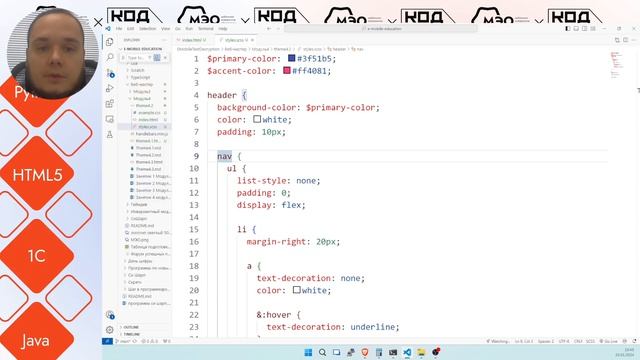
Task: Change language mode via SCSS status
Action: [x=590, y=341]
